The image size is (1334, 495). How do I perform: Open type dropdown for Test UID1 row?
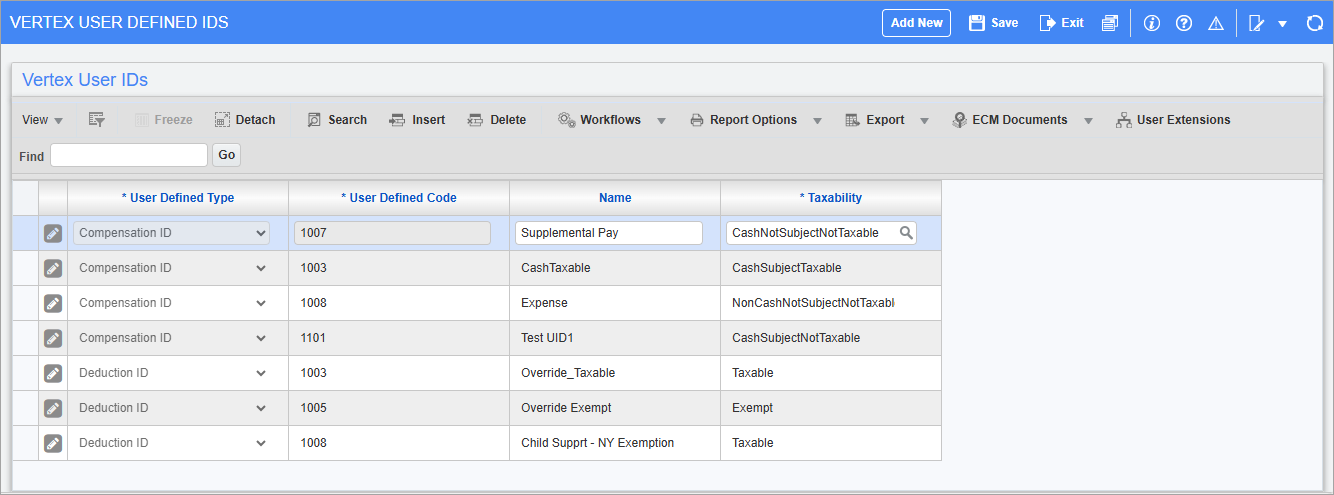172,338
